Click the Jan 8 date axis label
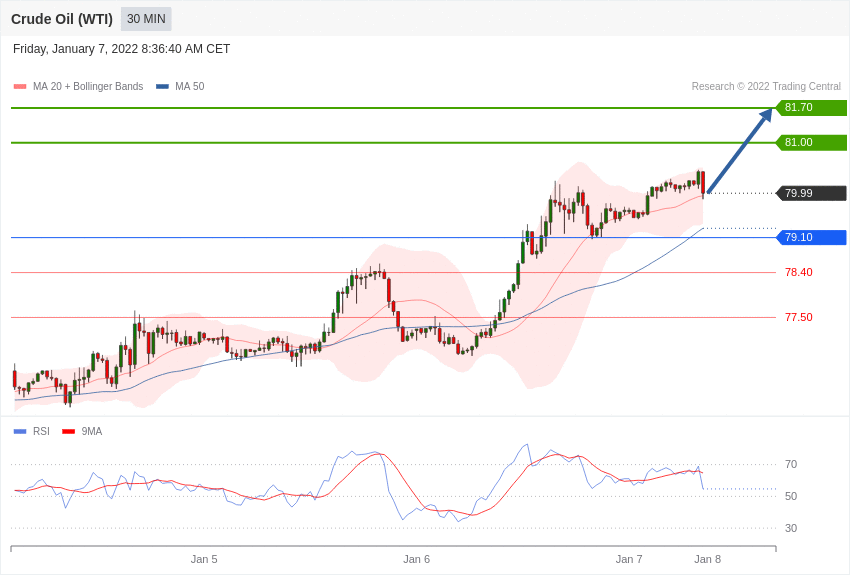Image resolution: width=850 pixels, height=576 pixels. (x=707, y=559)
